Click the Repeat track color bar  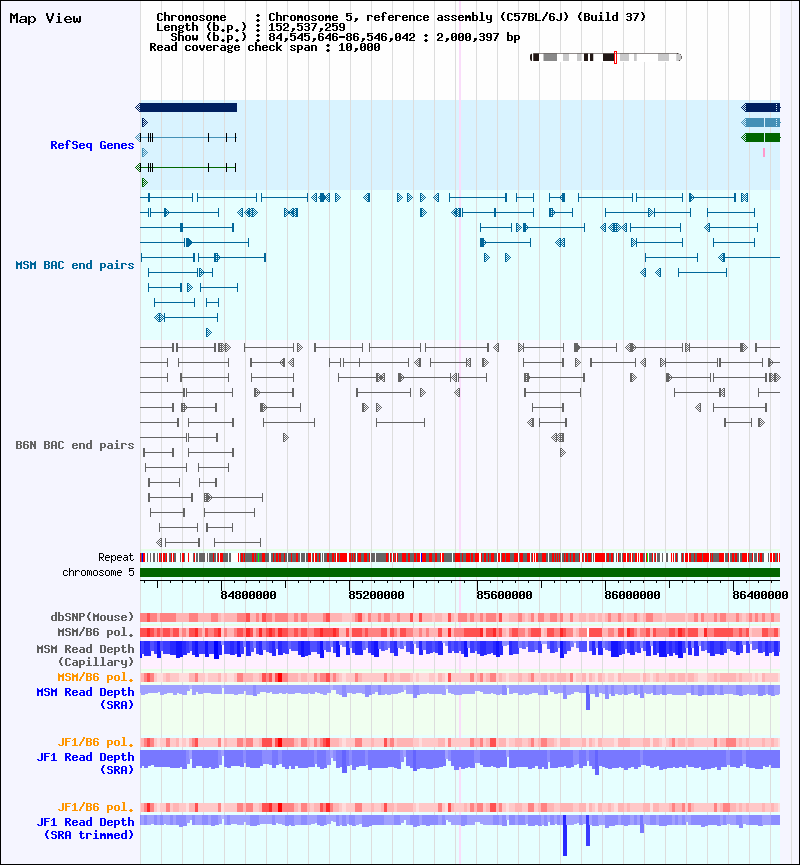(460, 558)
